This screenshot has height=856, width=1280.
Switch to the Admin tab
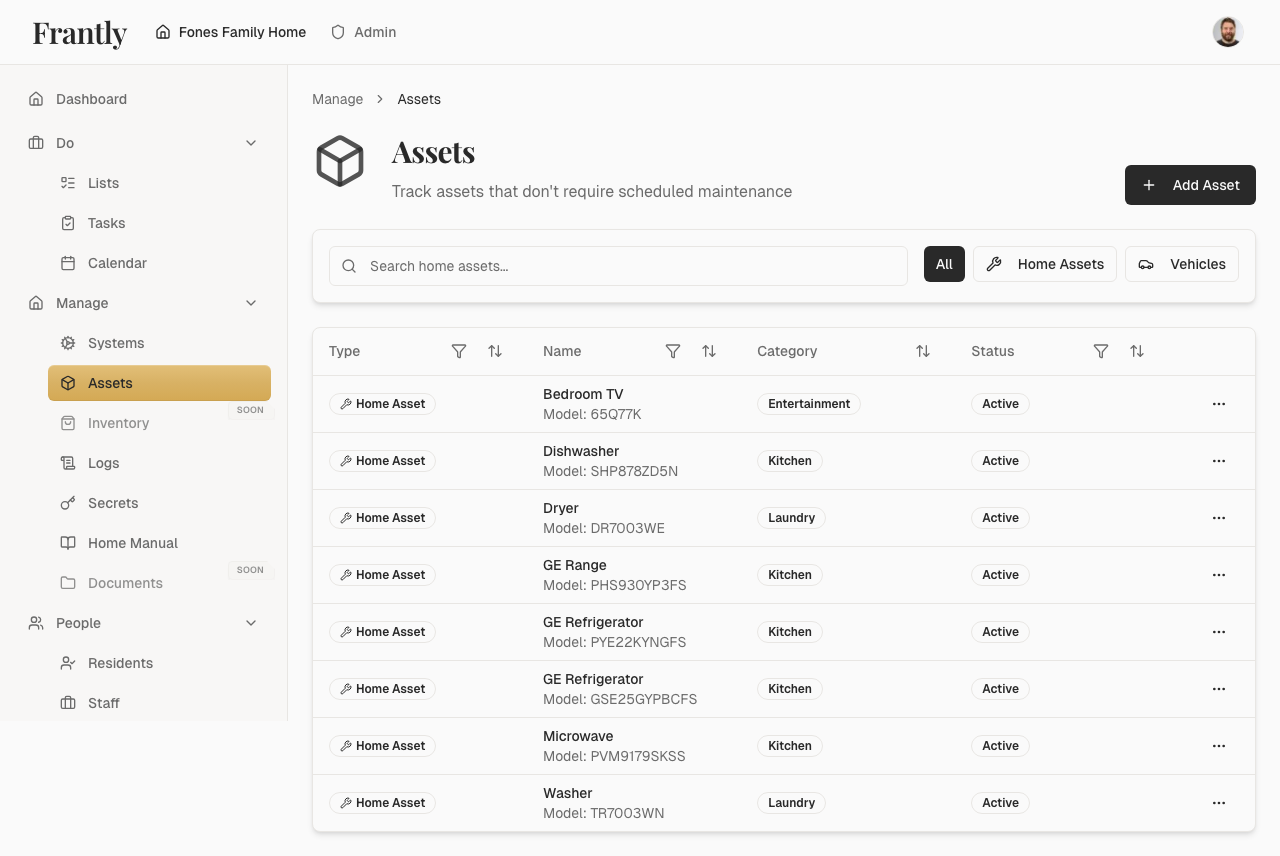363,31
